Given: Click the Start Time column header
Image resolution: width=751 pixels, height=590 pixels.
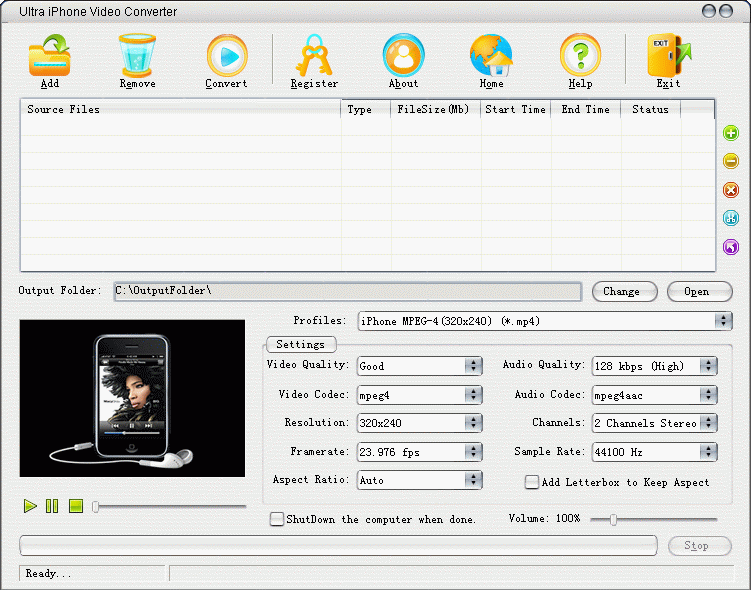Looking at the screenshot, I should tap(515, 109).
